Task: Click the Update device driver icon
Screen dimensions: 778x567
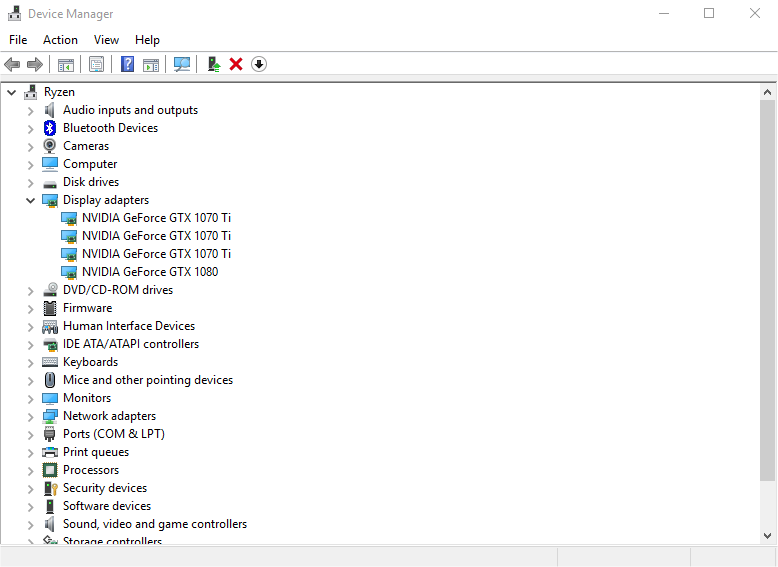Action: [213, 64]
